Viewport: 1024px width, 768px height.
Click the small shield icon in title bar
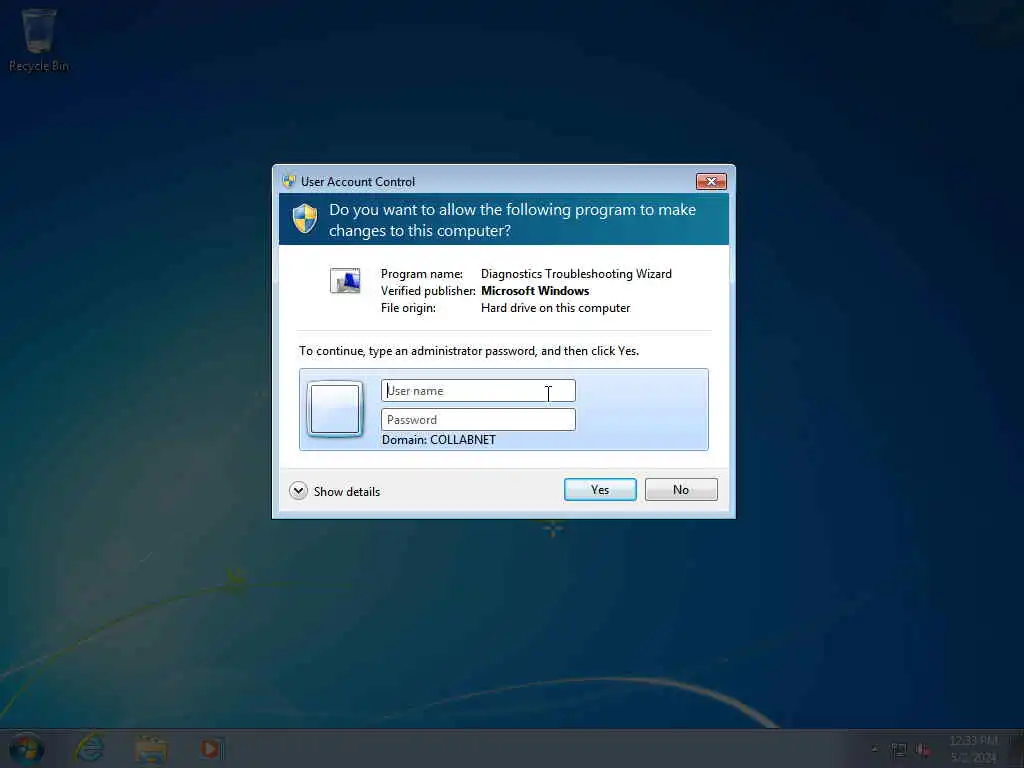coord(289,181)
